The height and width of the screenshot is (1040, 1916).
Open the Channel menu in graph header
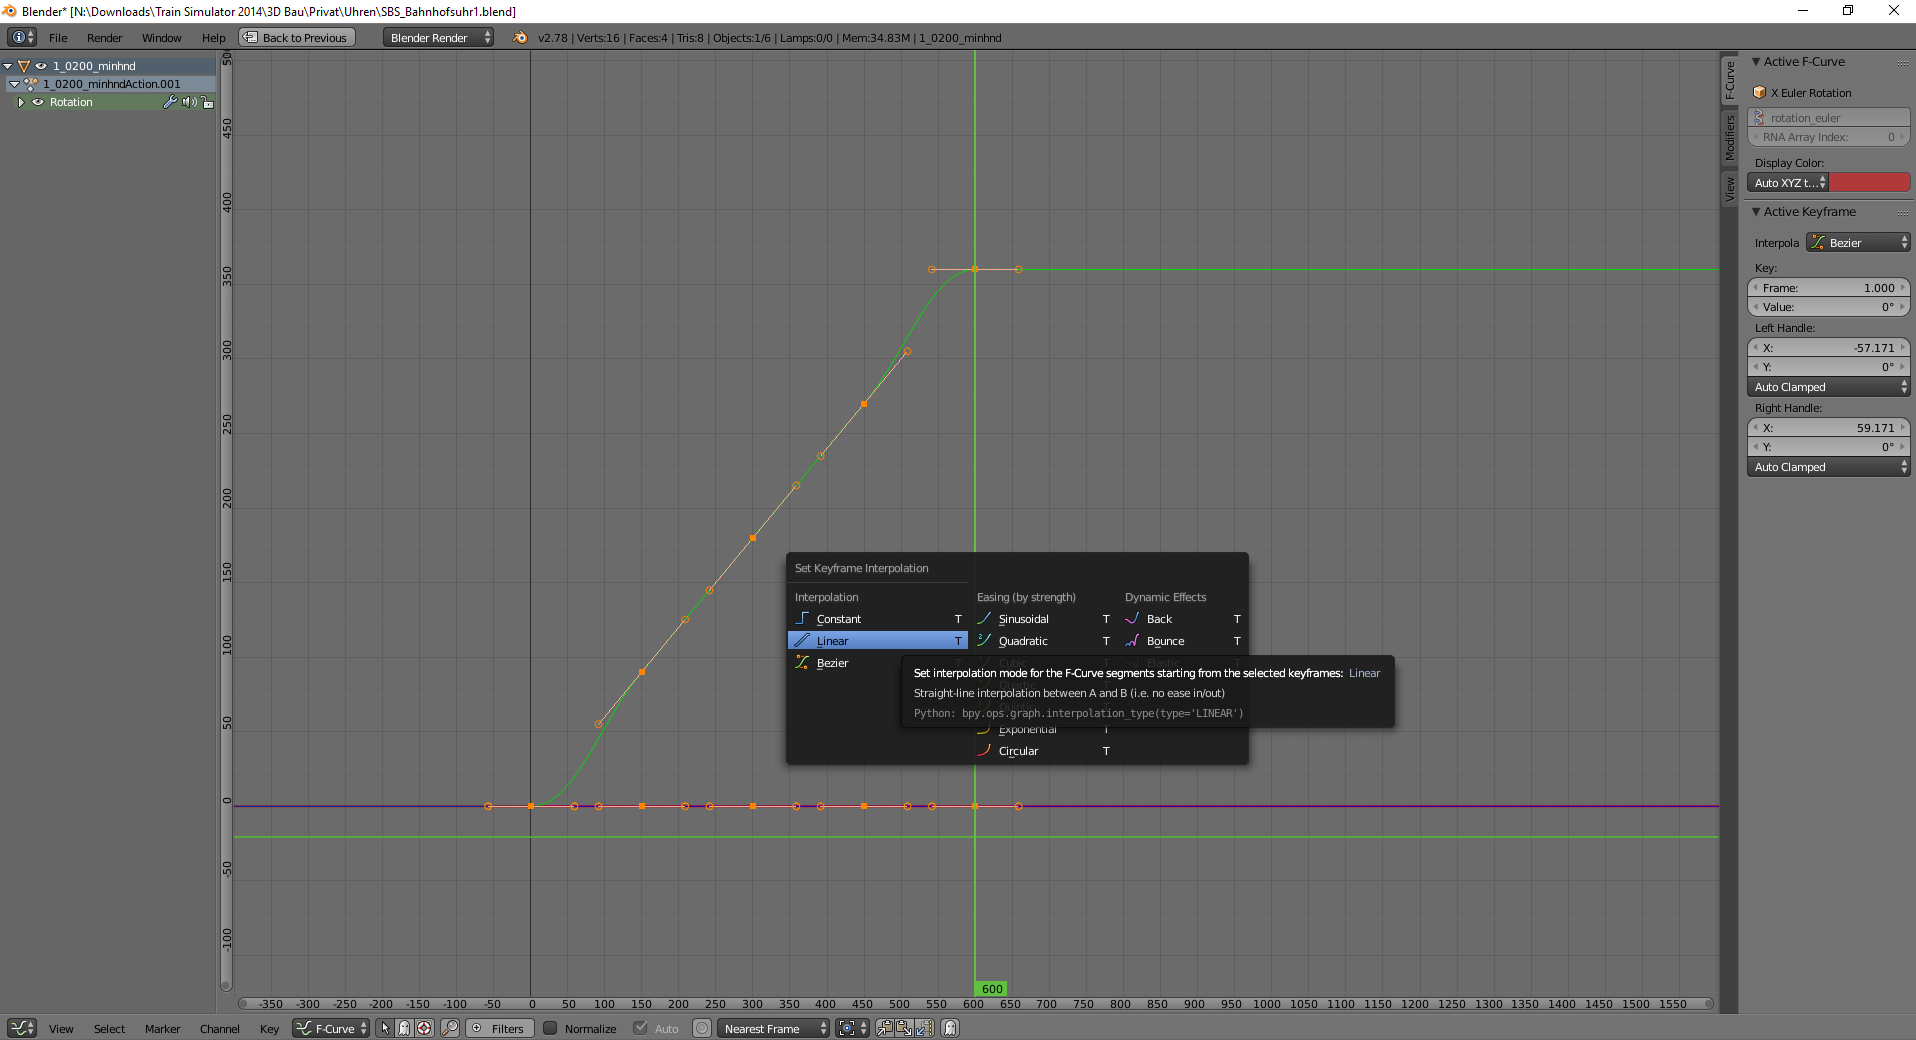[219, 1029]
